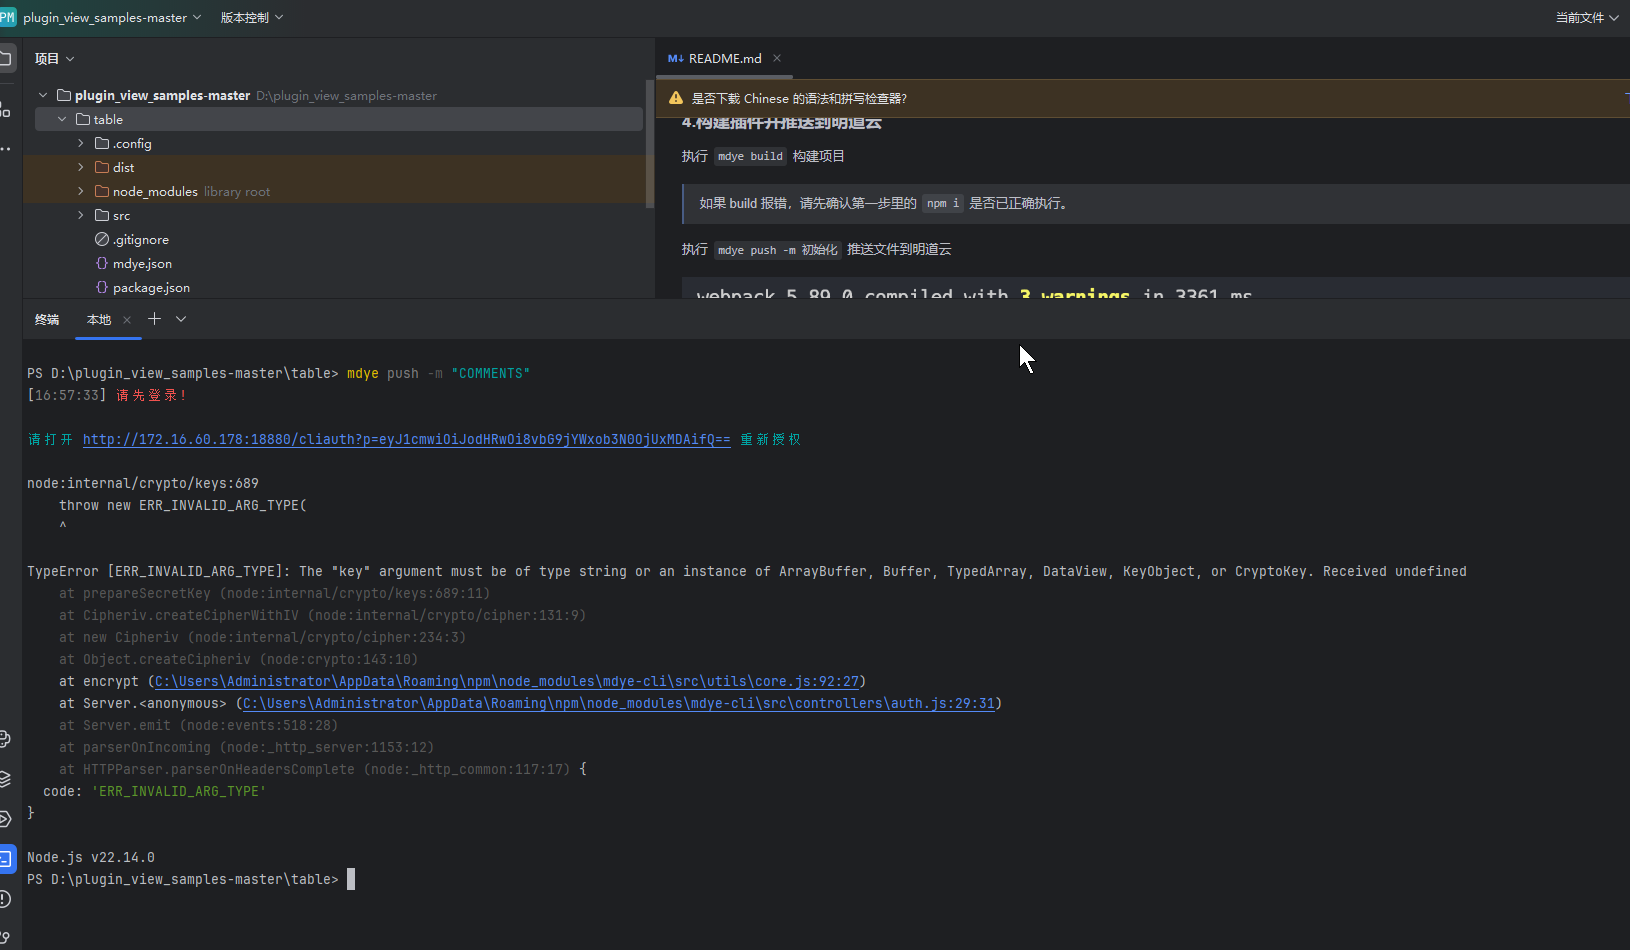Open the cliauth authorization URL link

[406, 439]
